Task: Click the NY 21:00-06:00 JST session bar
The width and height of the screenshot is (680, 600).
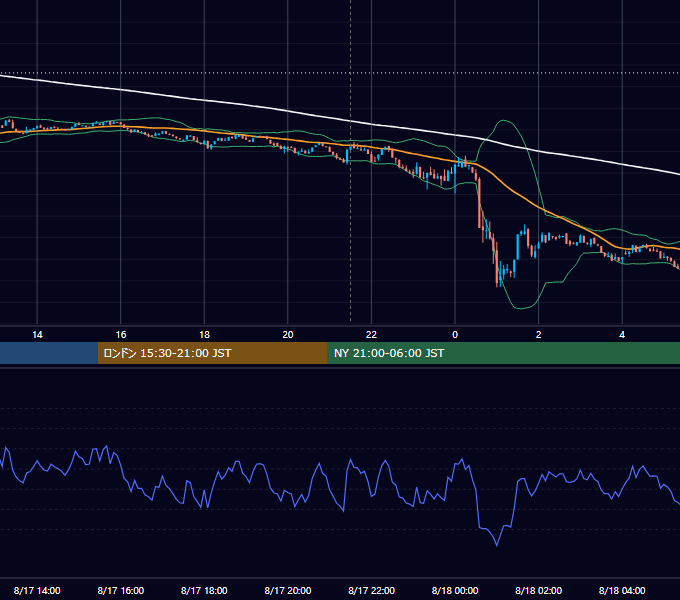Action: click(503, 353)
